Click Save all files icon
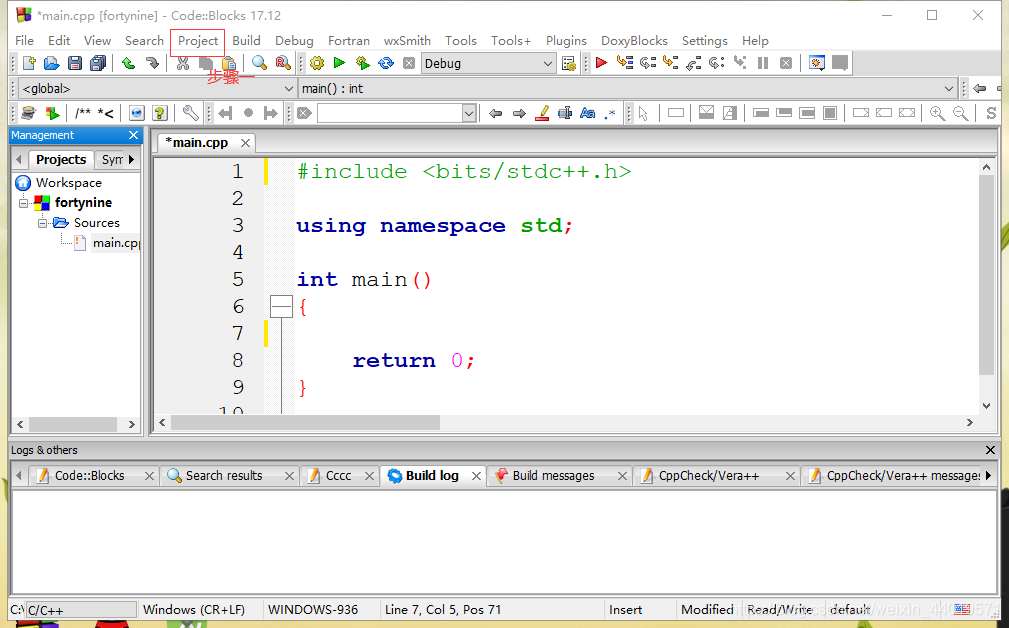The width and height of the screenshot is (1009, 628). tap(98, 63)
